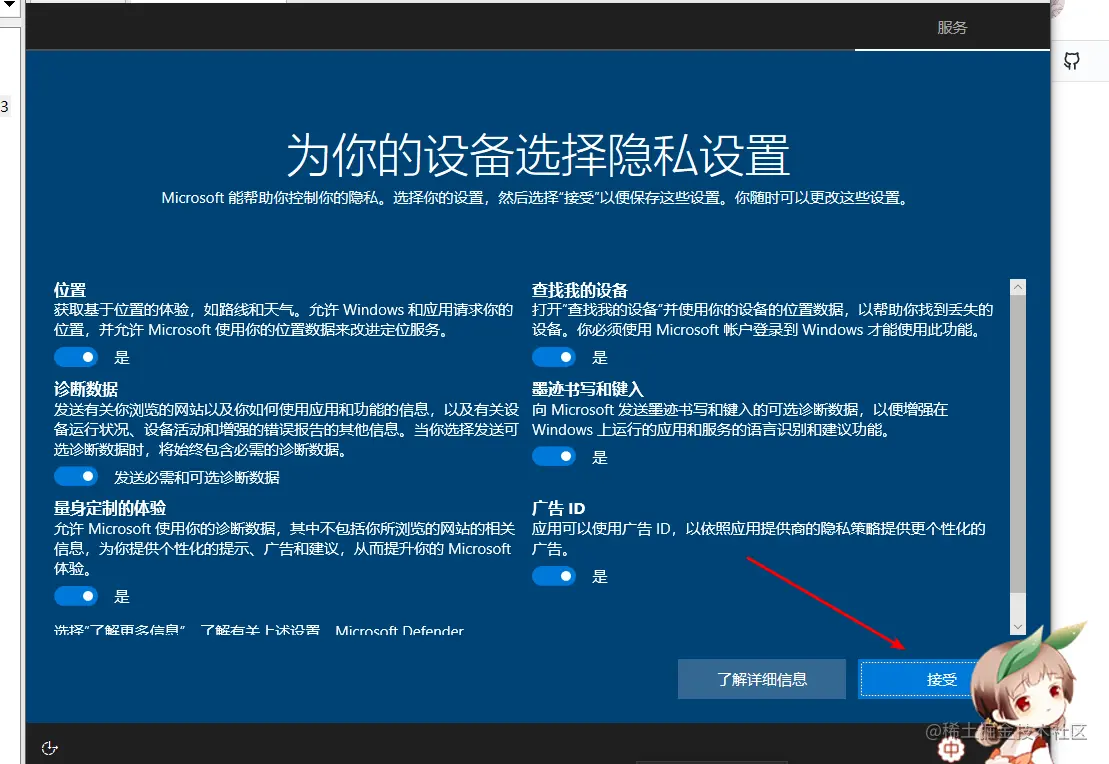The image size is (1109, 764).
Task: Click the Chinese input method (中) indicator
Action: click(x=951, y=748)
